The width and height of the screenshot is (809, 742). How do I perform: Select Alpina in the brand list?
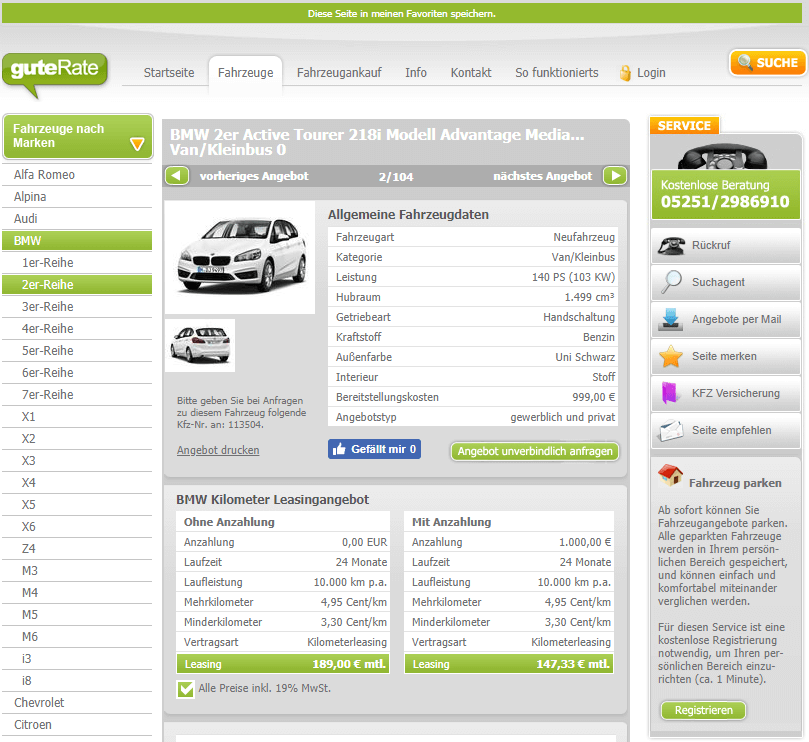(x=77, y=197)
